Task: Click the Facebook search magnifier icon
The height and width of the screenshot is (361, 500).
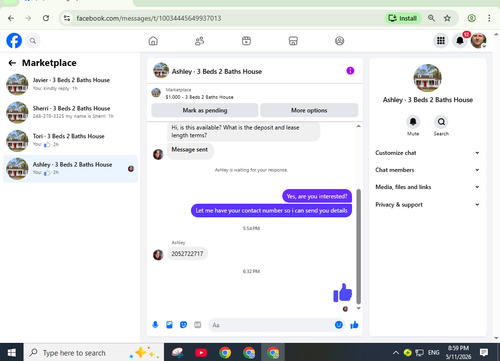Action: click(x=33, y=41)
